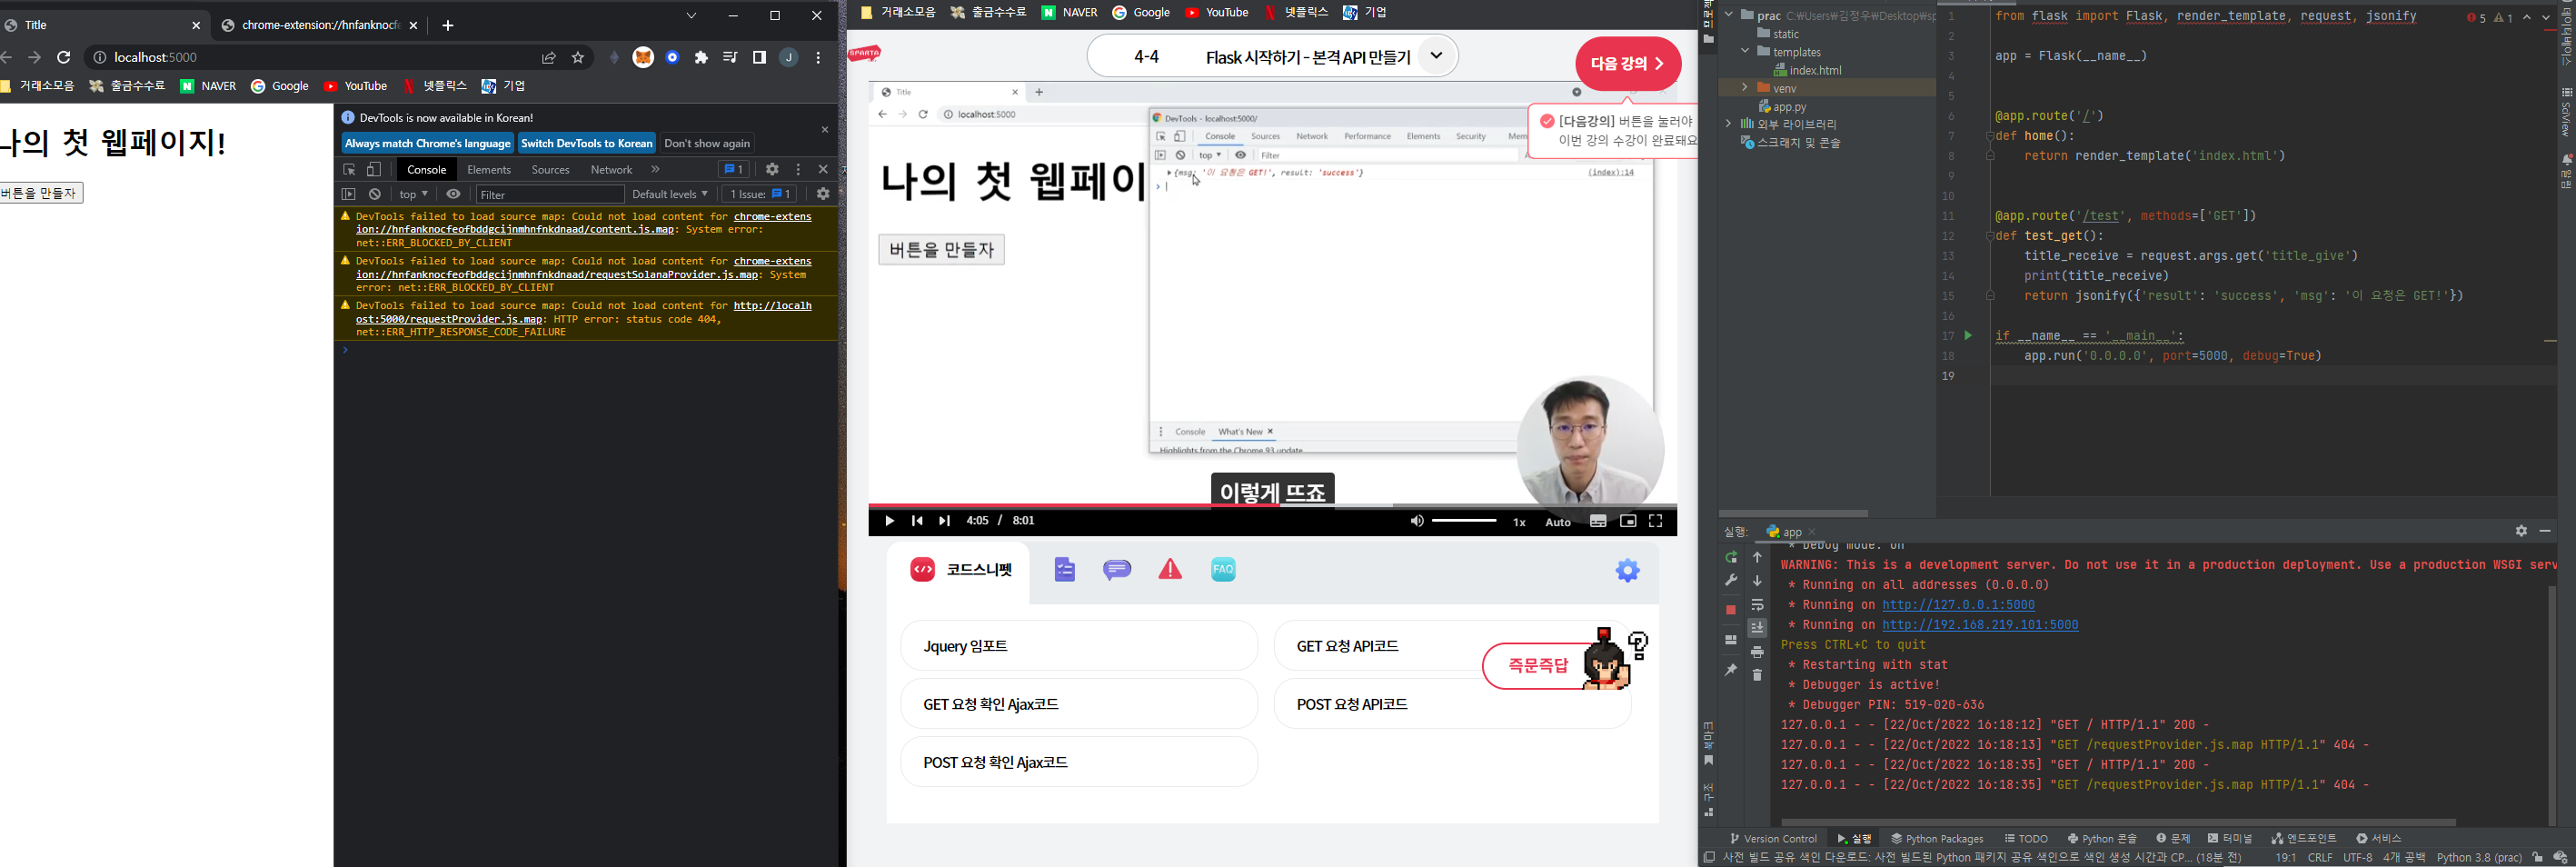
Task: Expand lecture list dropdown 4-4
Action: tap(1436, 56)
